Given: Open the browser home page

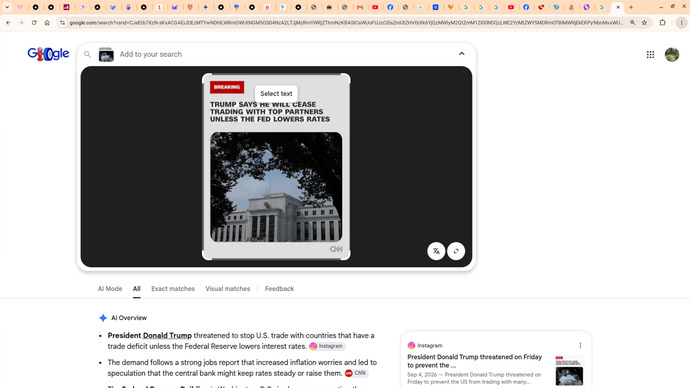Looking at the screenshot, I should tap(47, 22).
